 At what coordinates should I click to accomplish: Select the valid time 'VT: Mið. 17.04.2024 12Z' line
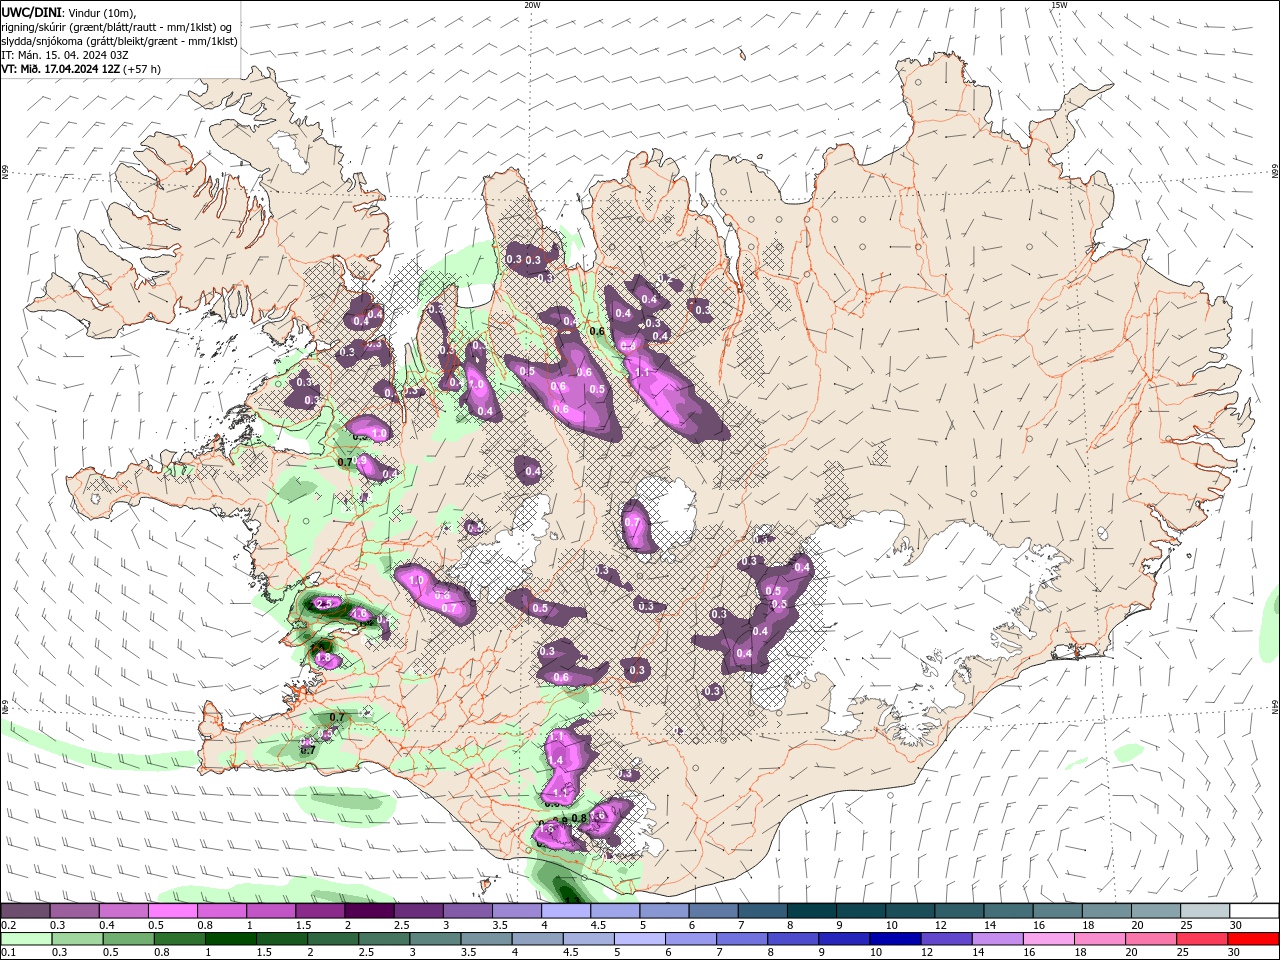[58, 69]
